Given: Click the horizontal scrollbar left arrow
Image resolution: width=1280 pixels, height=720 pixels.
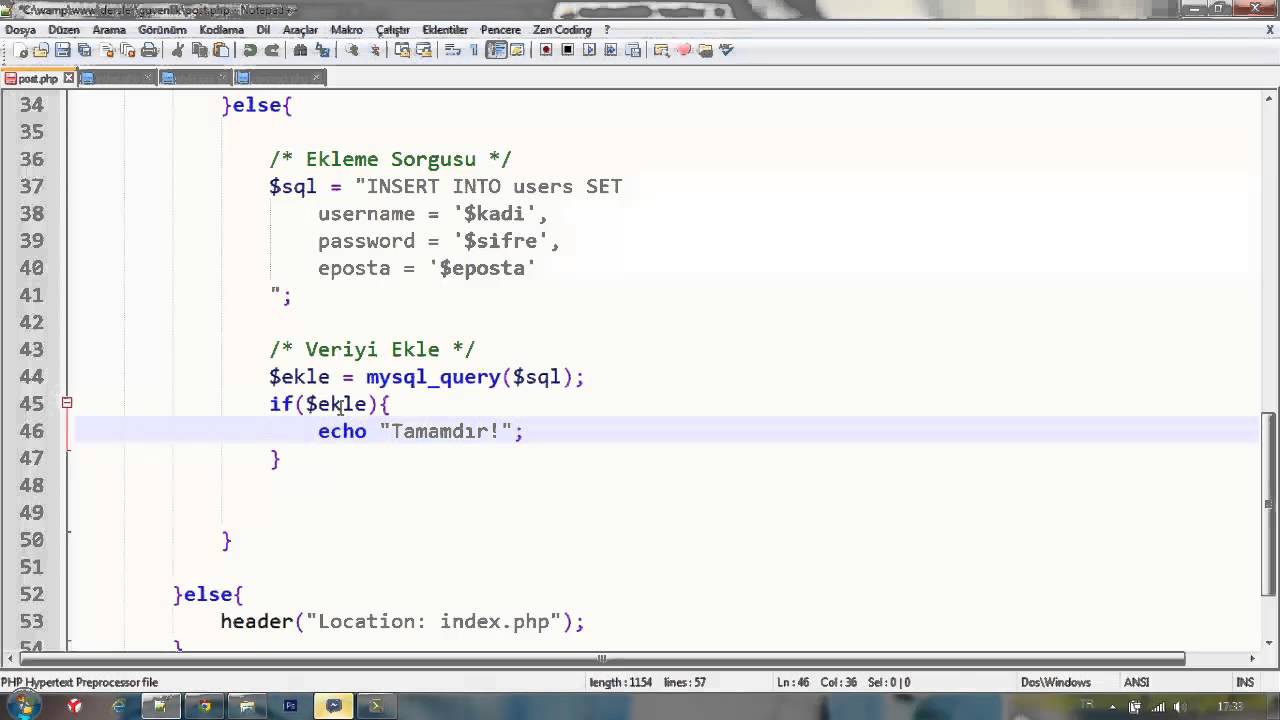Looking at the screenshot, I should coord(9,658).
